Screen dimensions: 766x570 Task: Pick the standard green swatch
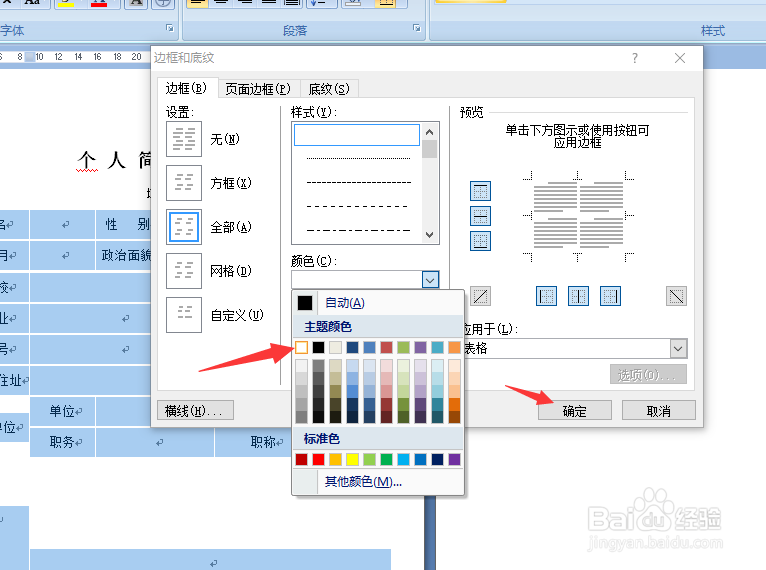pos(386,459)
